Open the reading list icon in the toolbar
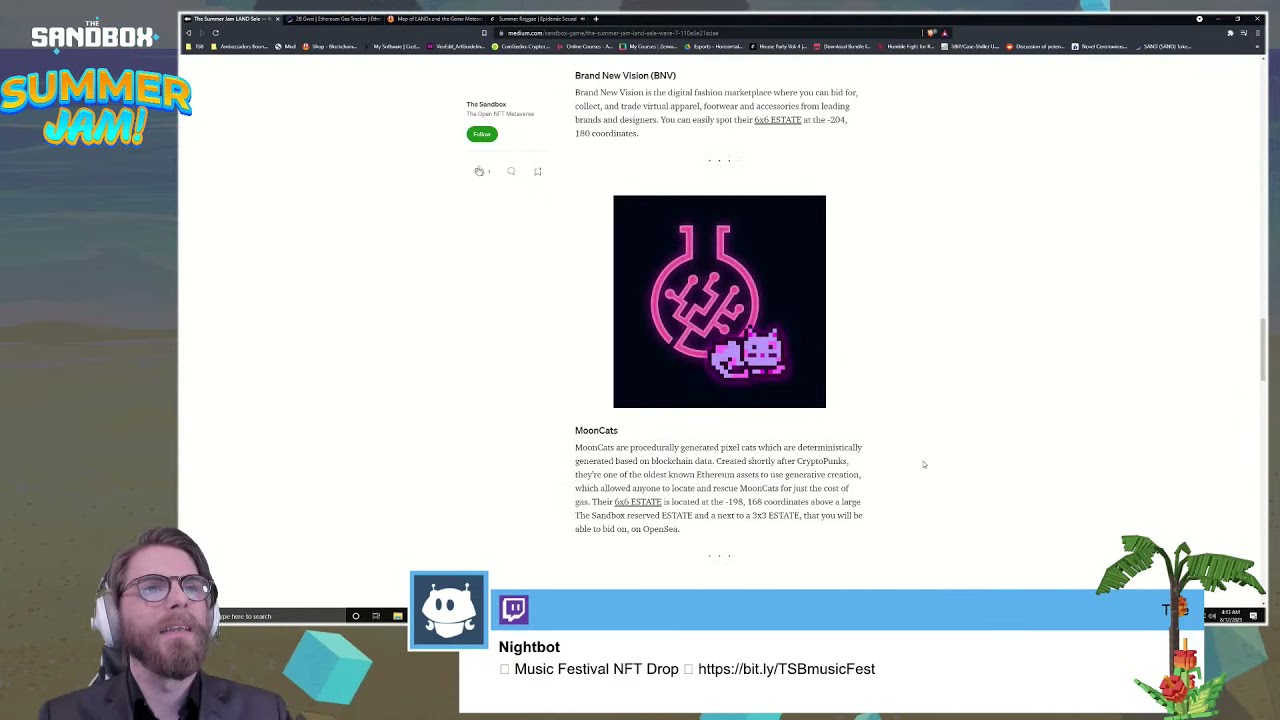This screenshot has width=1280, height=720. (x=1243, y=33)
